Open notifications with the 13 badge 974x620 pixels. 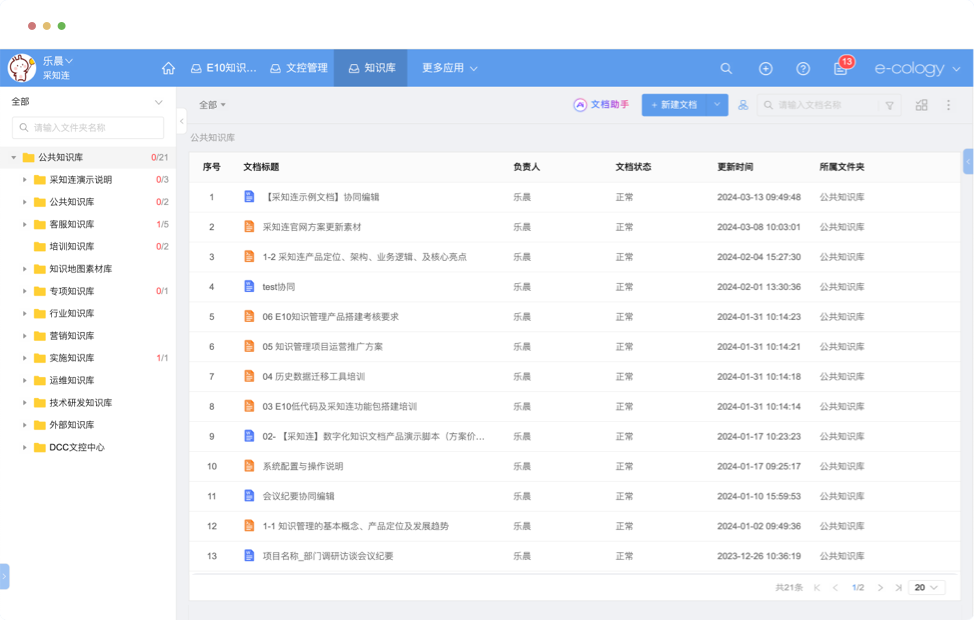[x=841, y=68]
